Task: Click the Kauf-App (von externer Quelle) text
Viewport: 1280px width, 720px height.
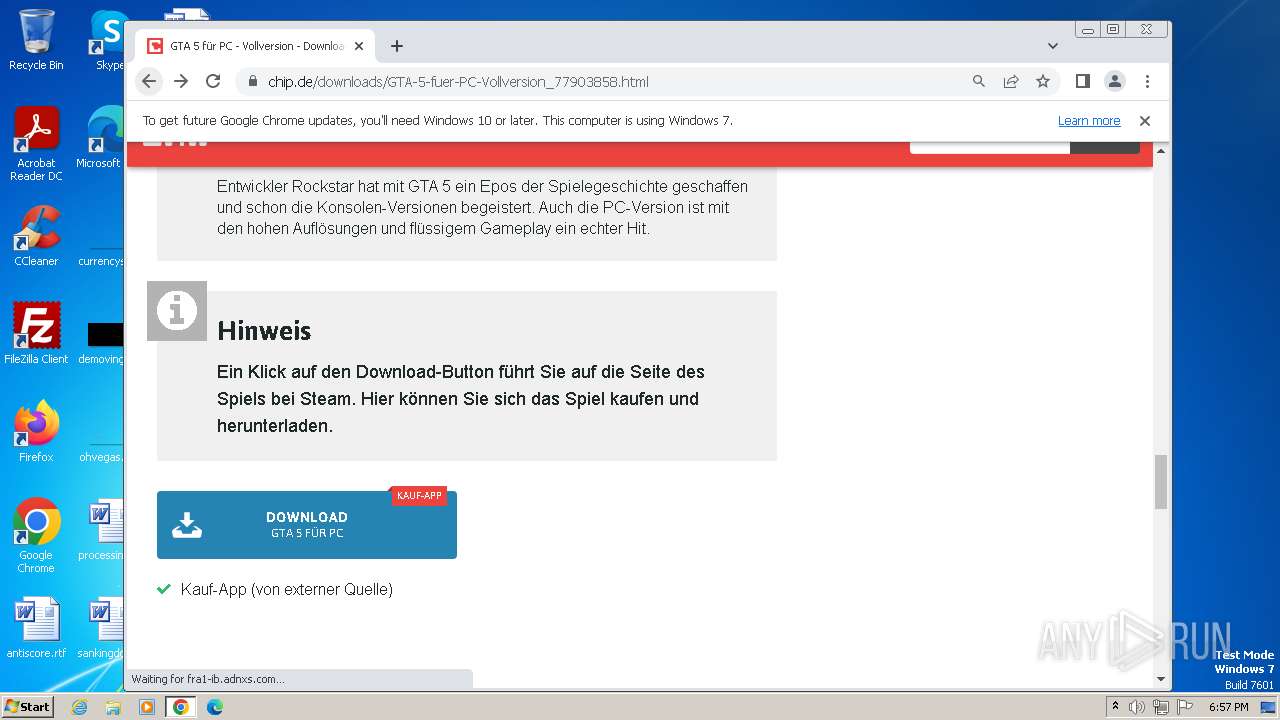Action: [x=287, y=590]
